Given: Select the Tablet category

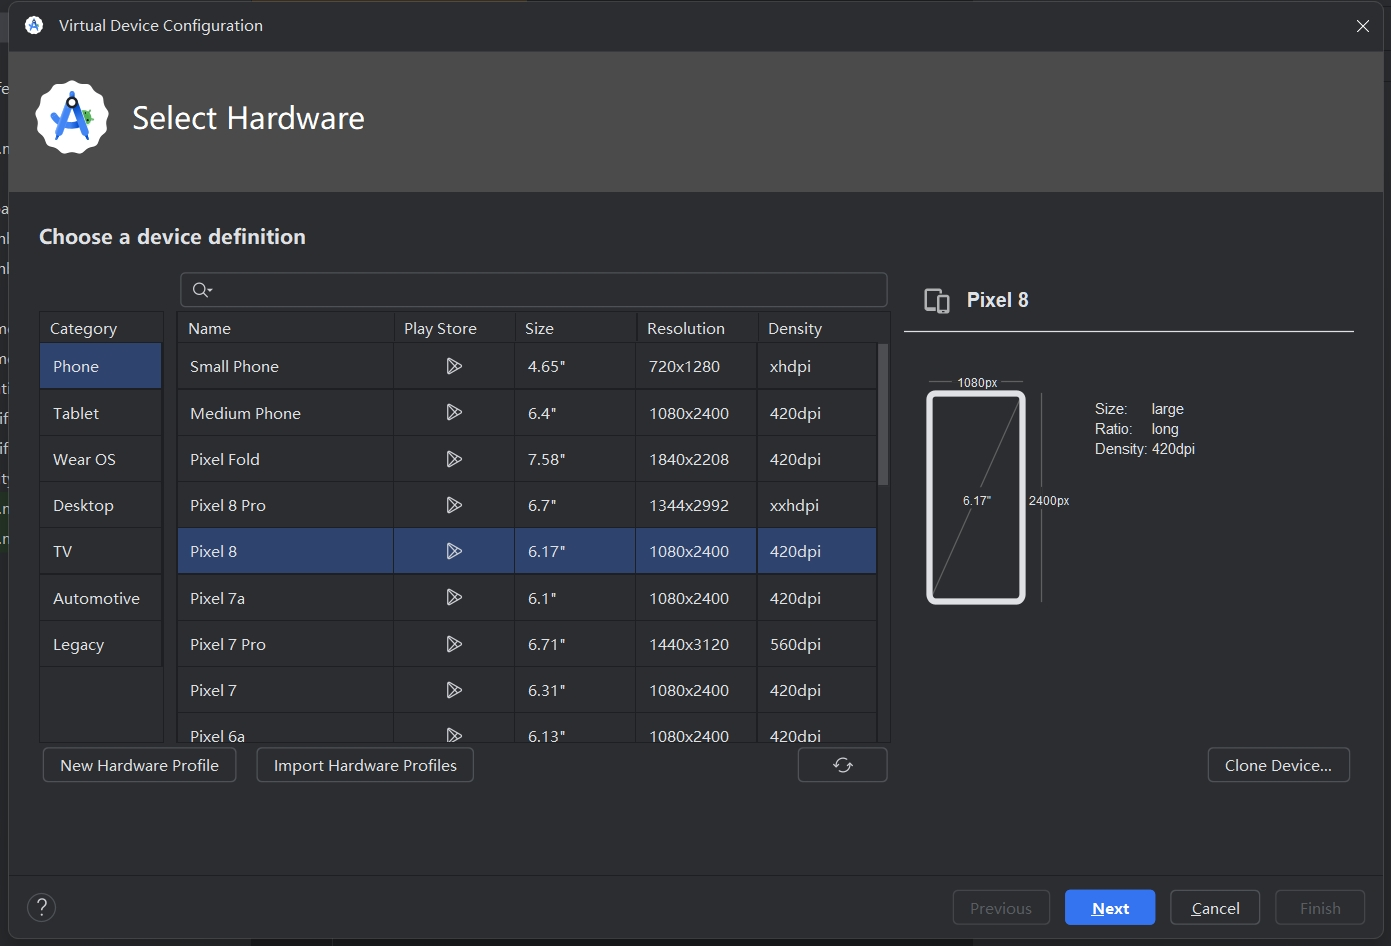Looking at the screenshot, I should (100, 413).
